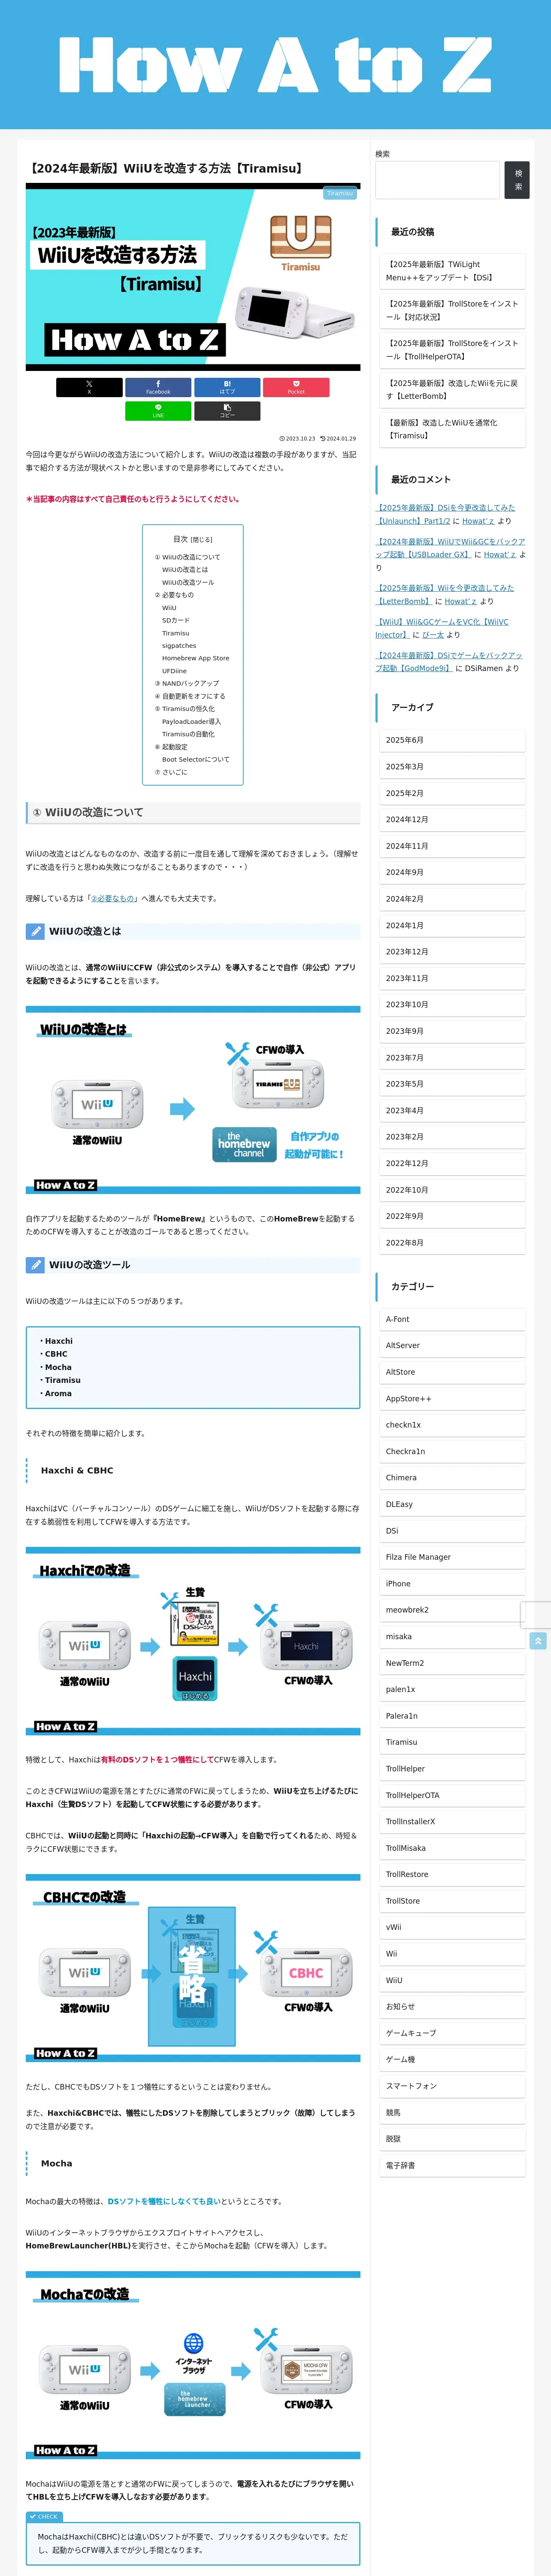Copy the article link with コピー button
The image size is (551, 2576).
click(227, 411)
